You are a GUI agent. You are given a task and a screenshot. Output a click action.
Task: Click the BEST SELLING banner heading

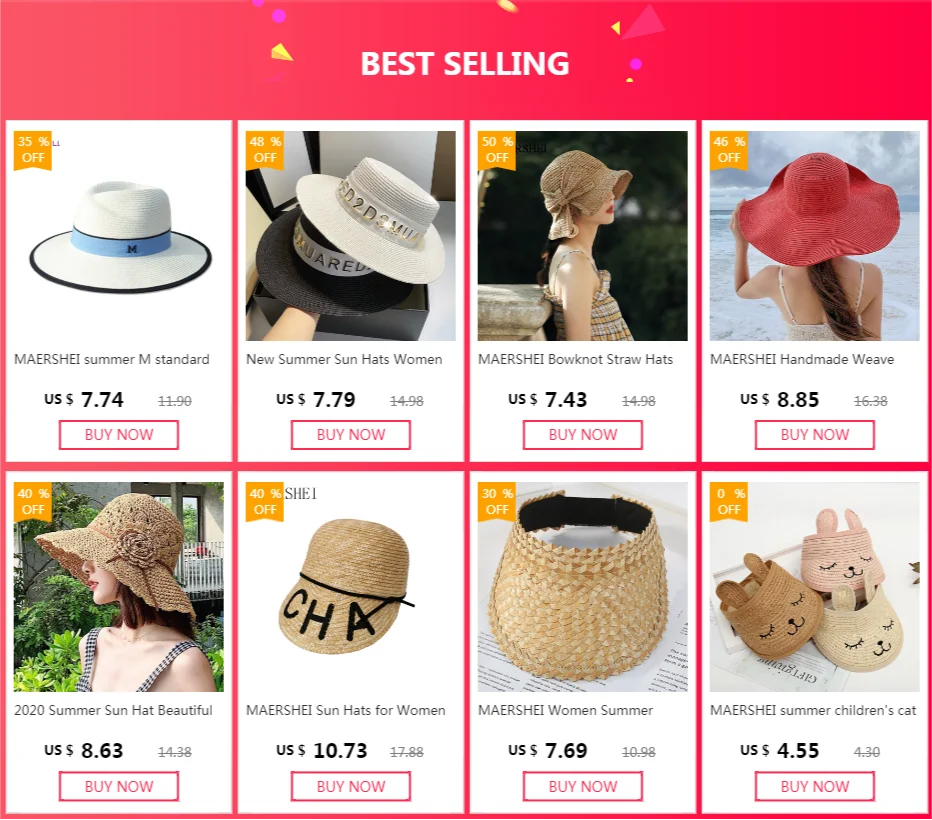tap(465, 64)
